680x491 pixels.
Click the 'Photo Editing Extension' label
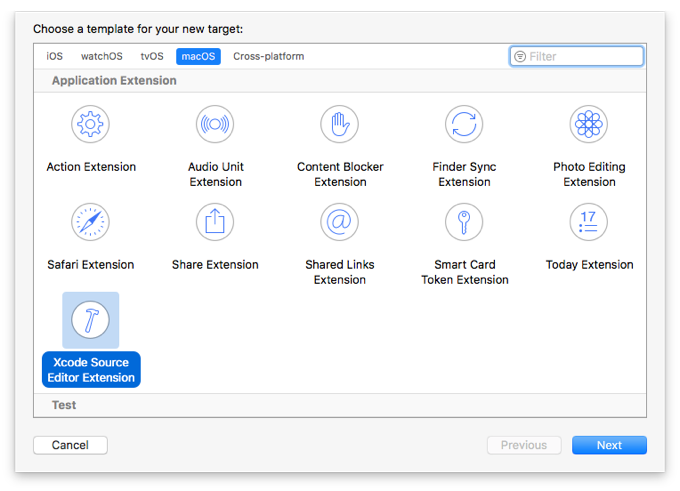tap(589, 174)
